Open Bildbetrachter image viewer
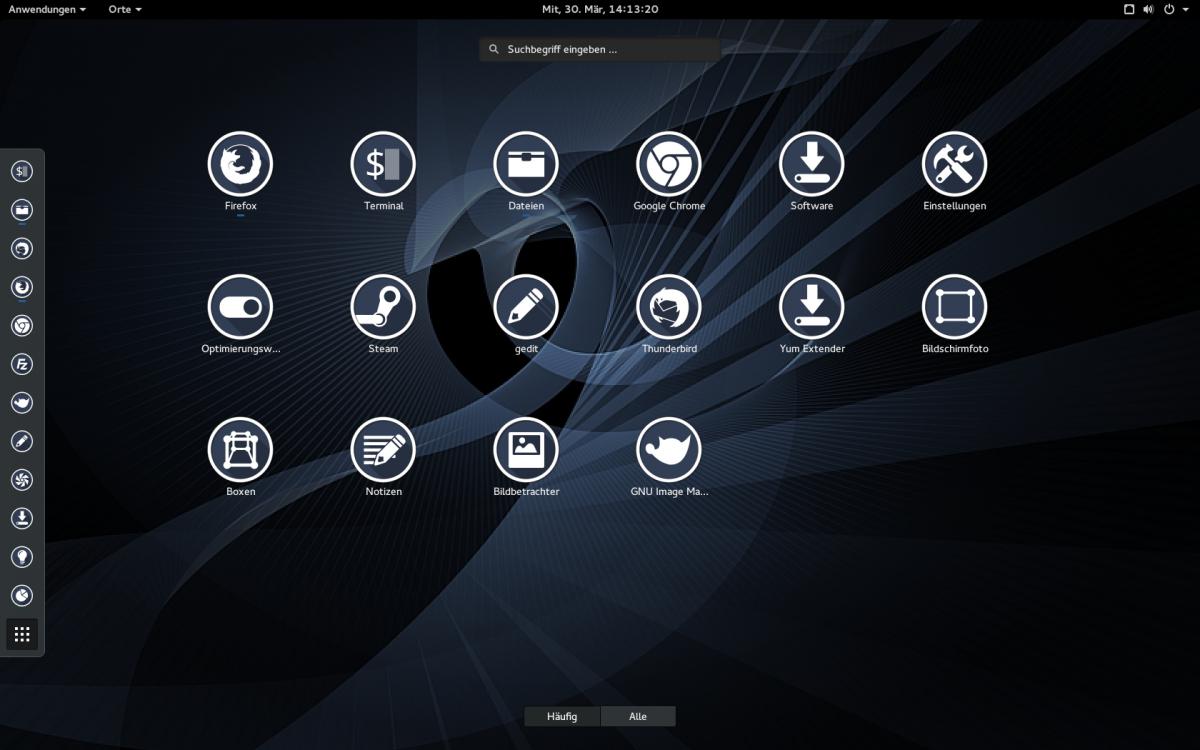The image size is (1200, 750). point(526,450)
